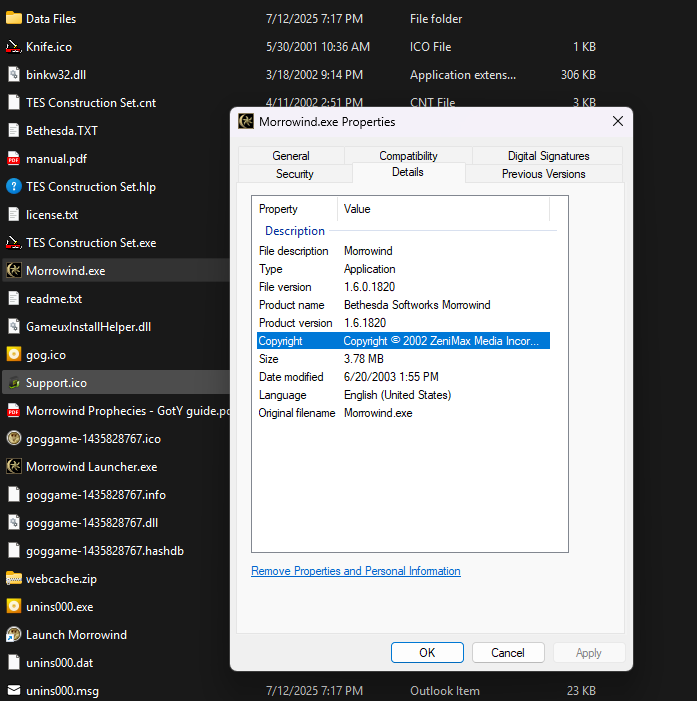
Task: Click Data Files date 7/12/2025 7:17 PM
Action: (x=314, y=19)
